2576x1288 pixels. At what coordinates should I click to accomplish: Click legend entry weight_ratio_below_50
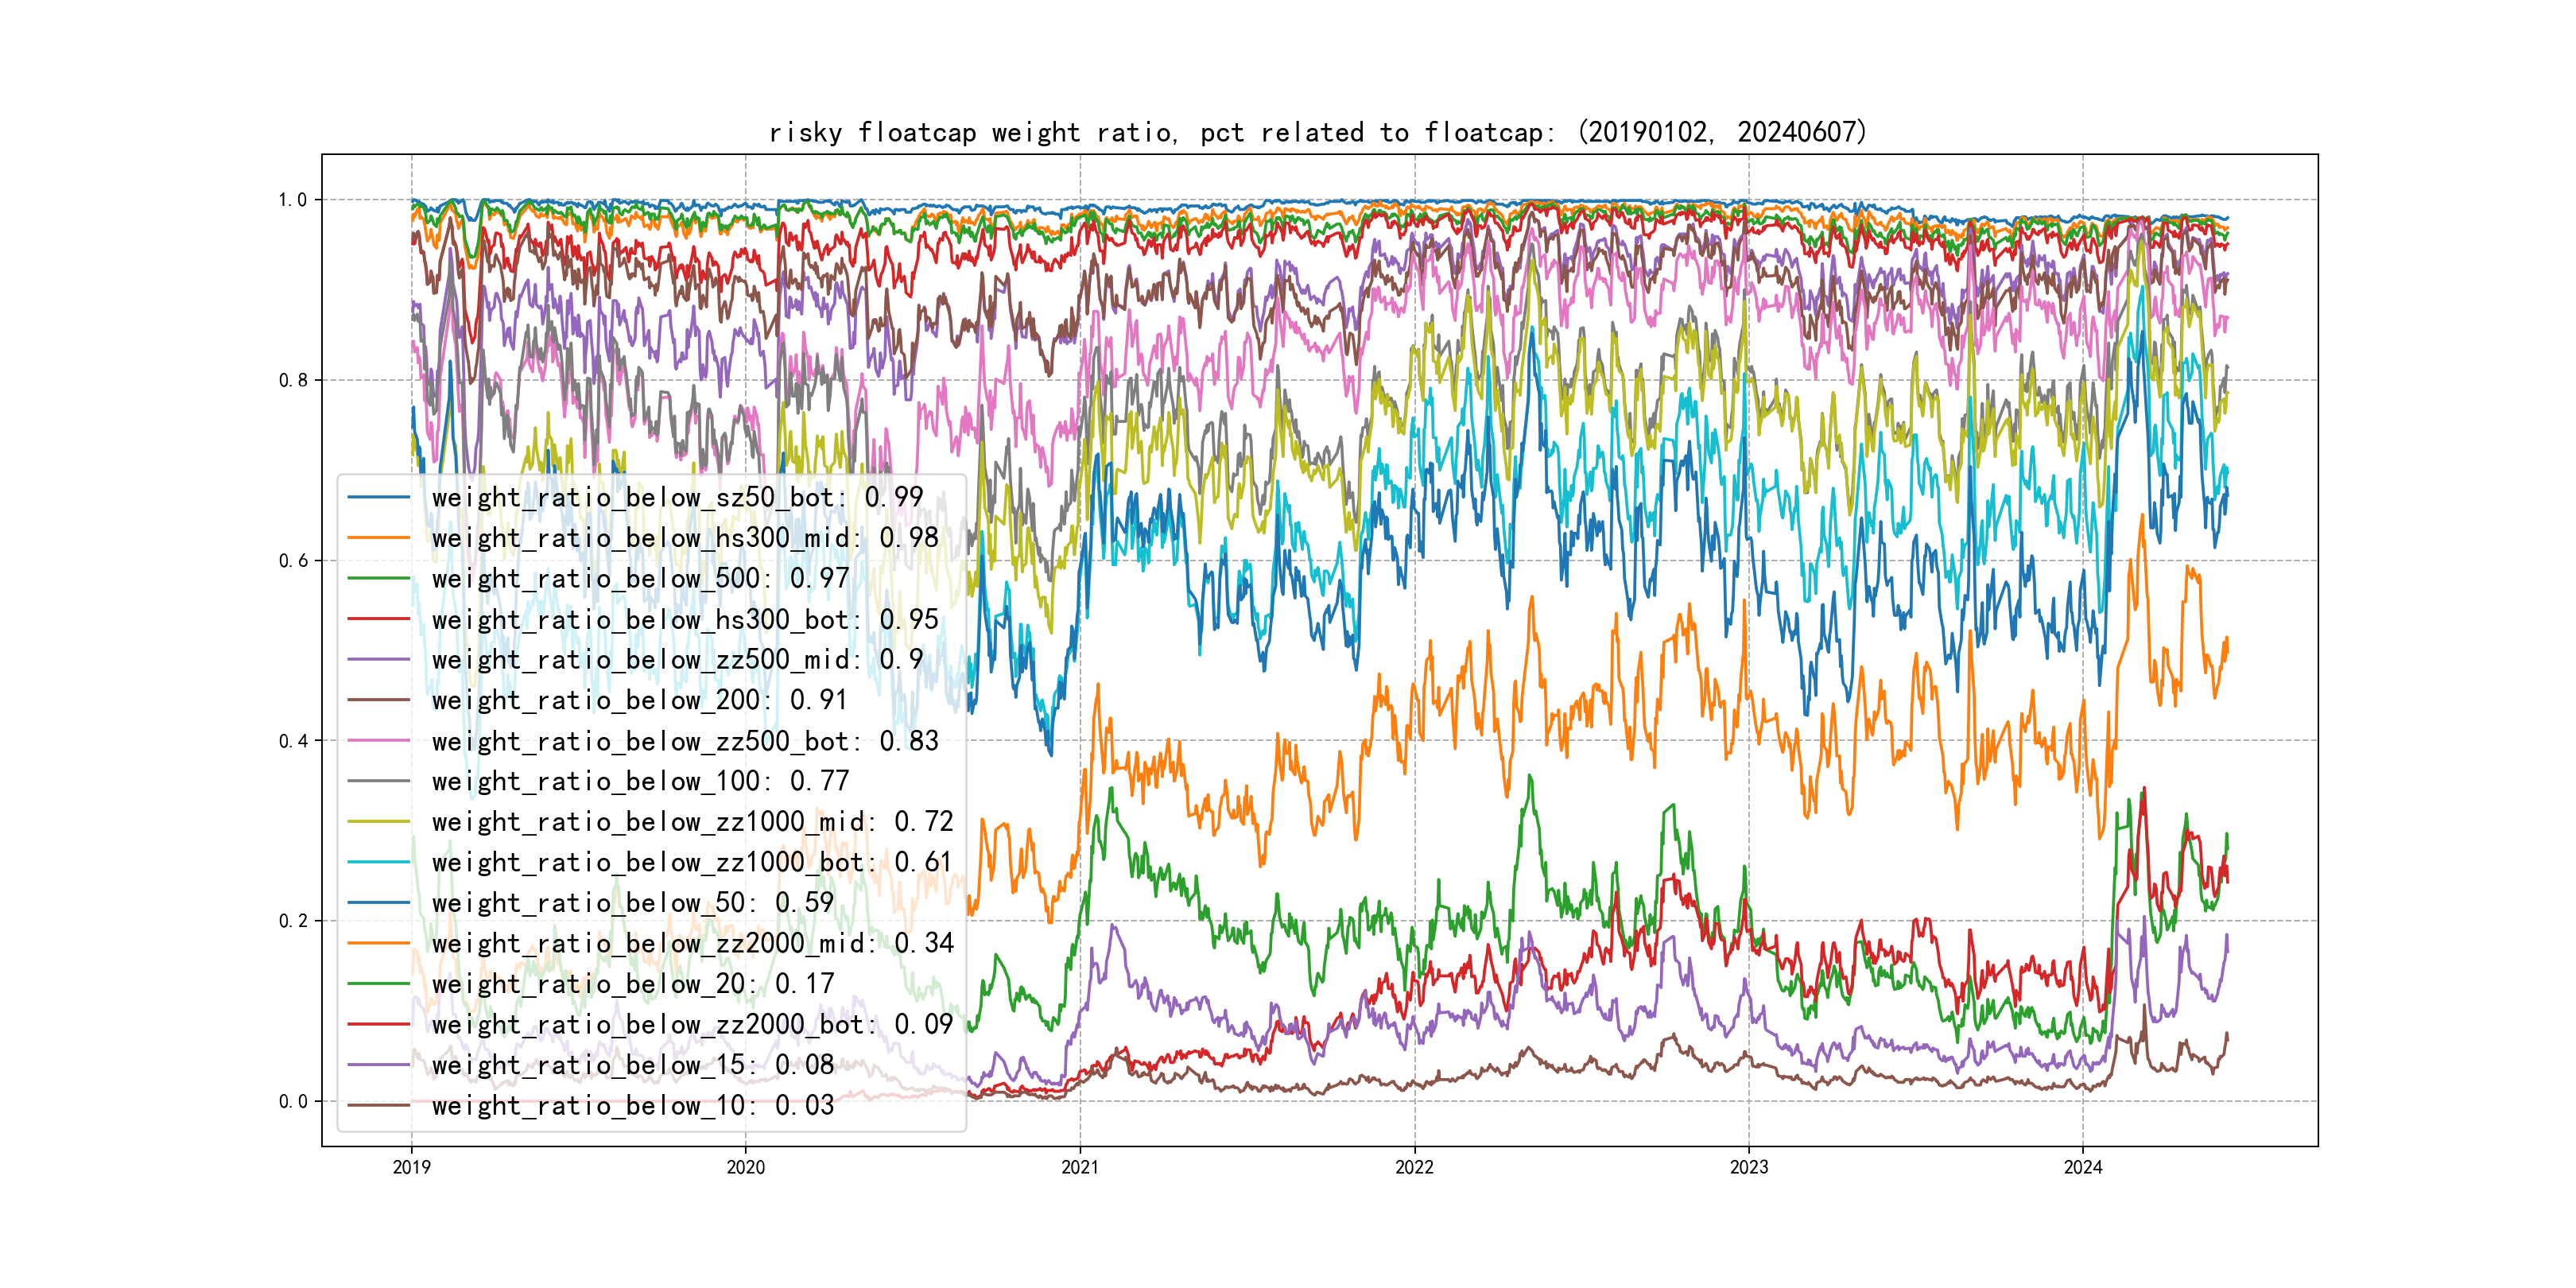(632, 903)
